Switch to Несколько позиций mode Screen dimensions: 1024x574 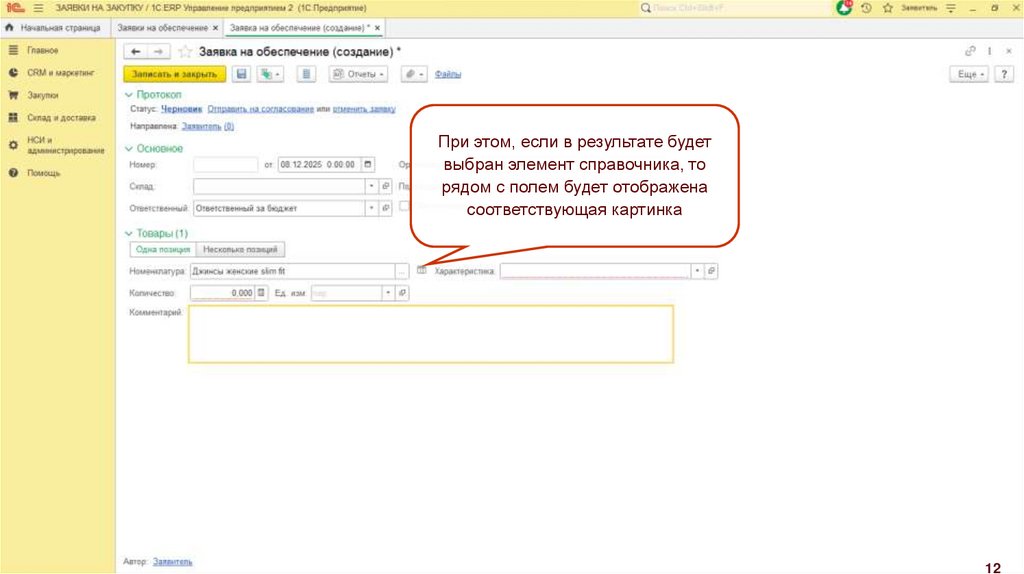pyautogui.click(x=241, y=250)
